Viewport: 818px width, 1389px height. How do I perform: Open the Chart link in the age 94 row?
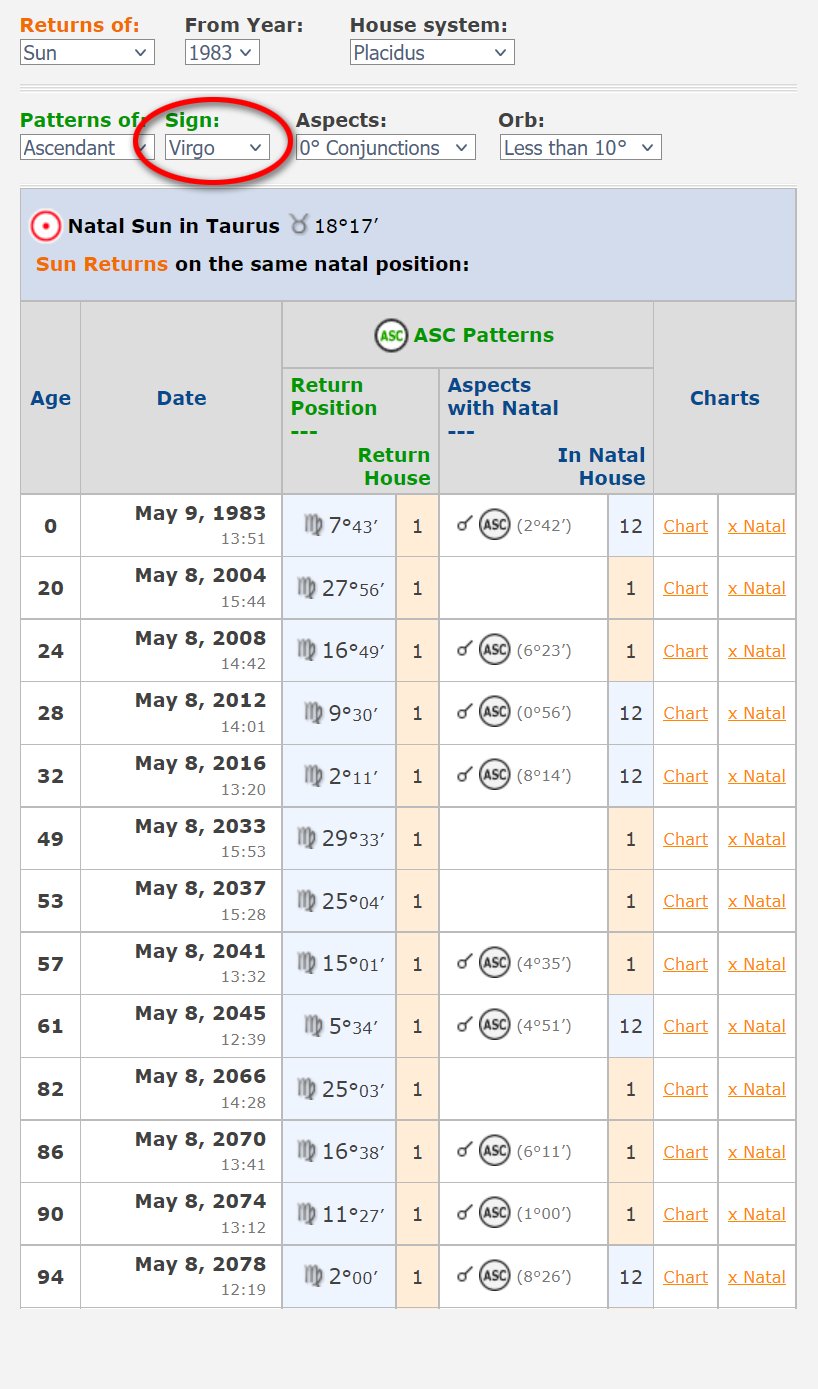[684, 1276]
